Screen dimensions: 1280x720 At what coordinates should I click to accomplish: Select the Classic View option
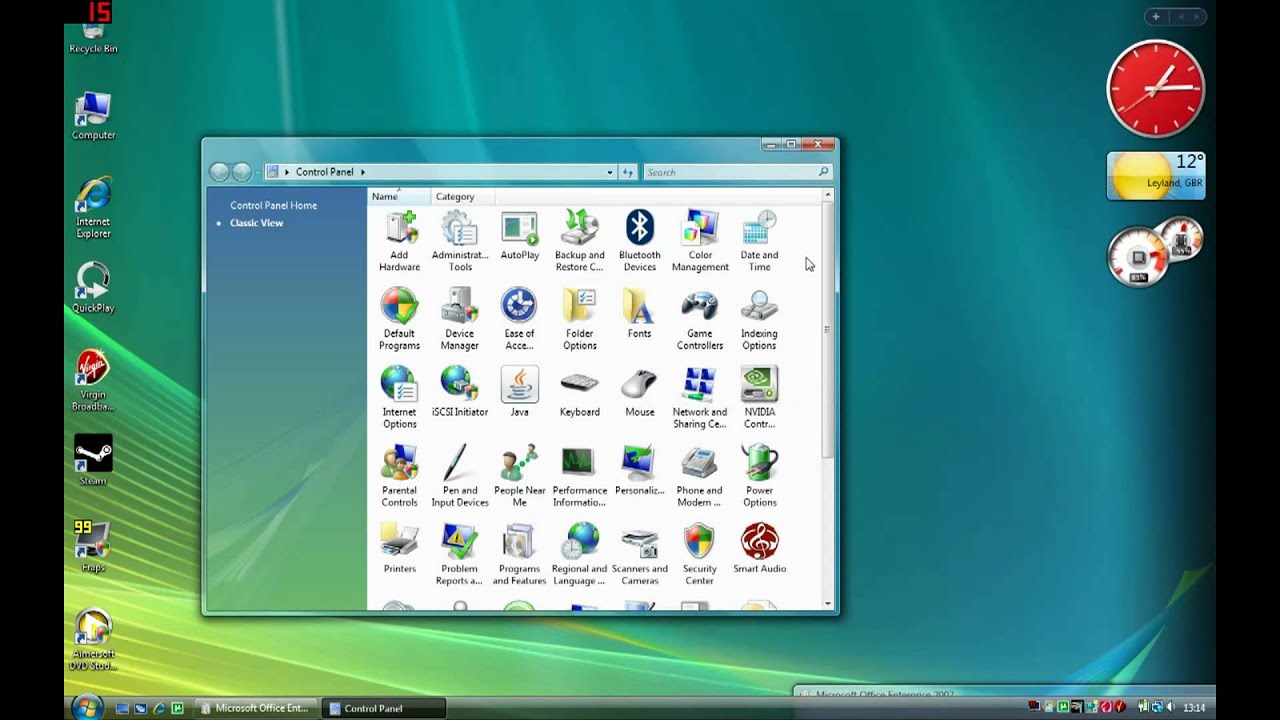(x=257, y=223)
